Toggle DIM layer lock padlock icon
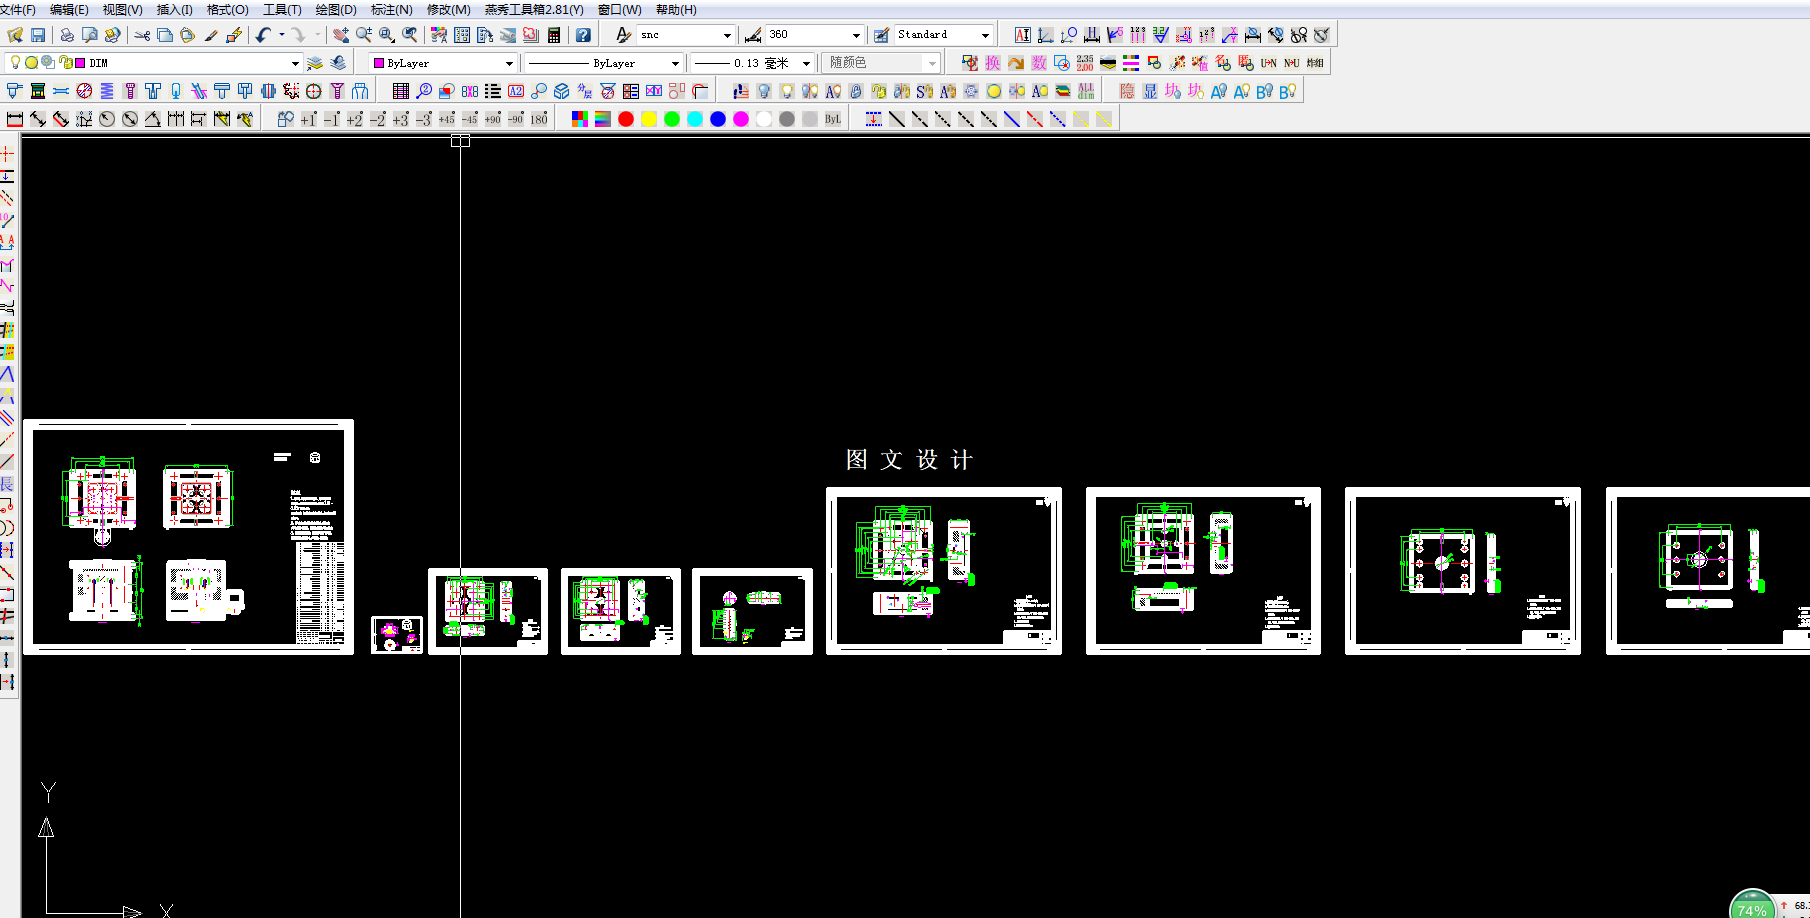1810x918 pixels. tap(67, 62)
